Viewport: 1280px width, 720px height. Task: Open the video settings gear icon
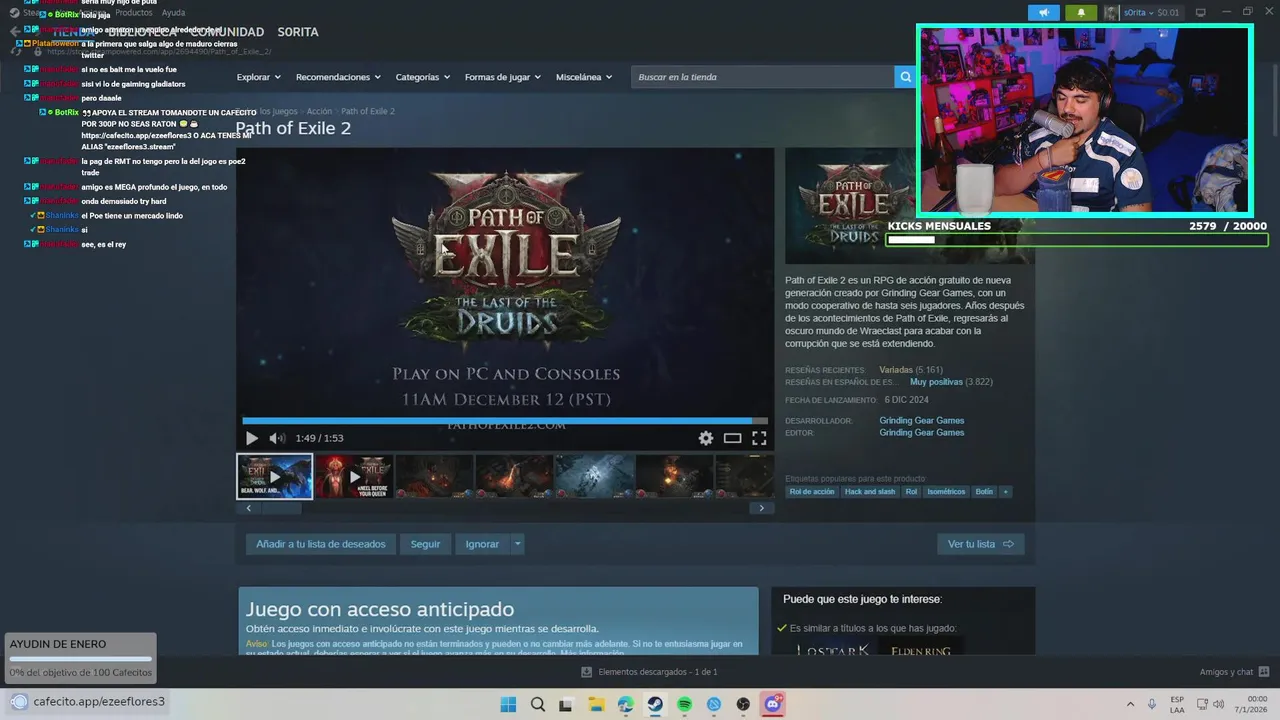pos(706,438)
